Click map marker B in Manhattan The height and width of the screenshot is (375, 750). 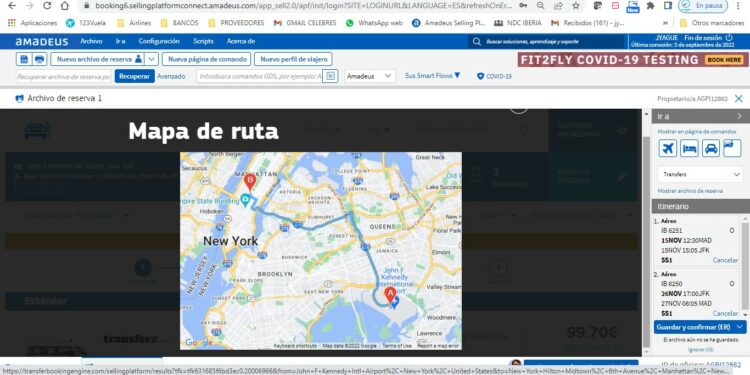click(x=249, y=181)
